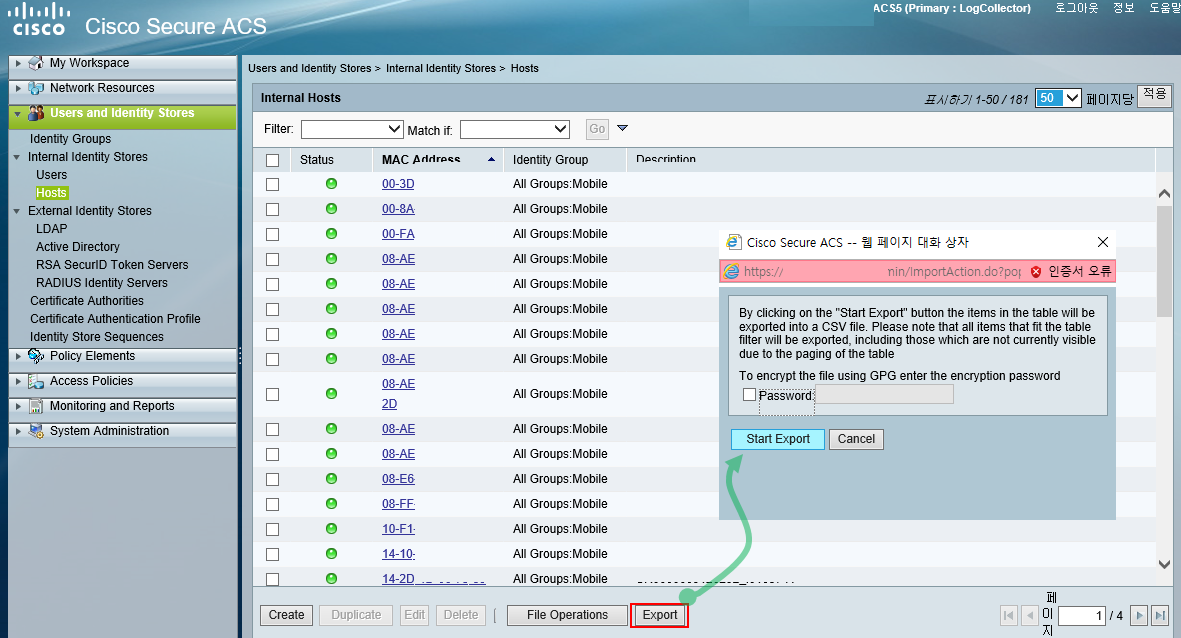Expand Policy Elements section

click(x=18, y=356)
